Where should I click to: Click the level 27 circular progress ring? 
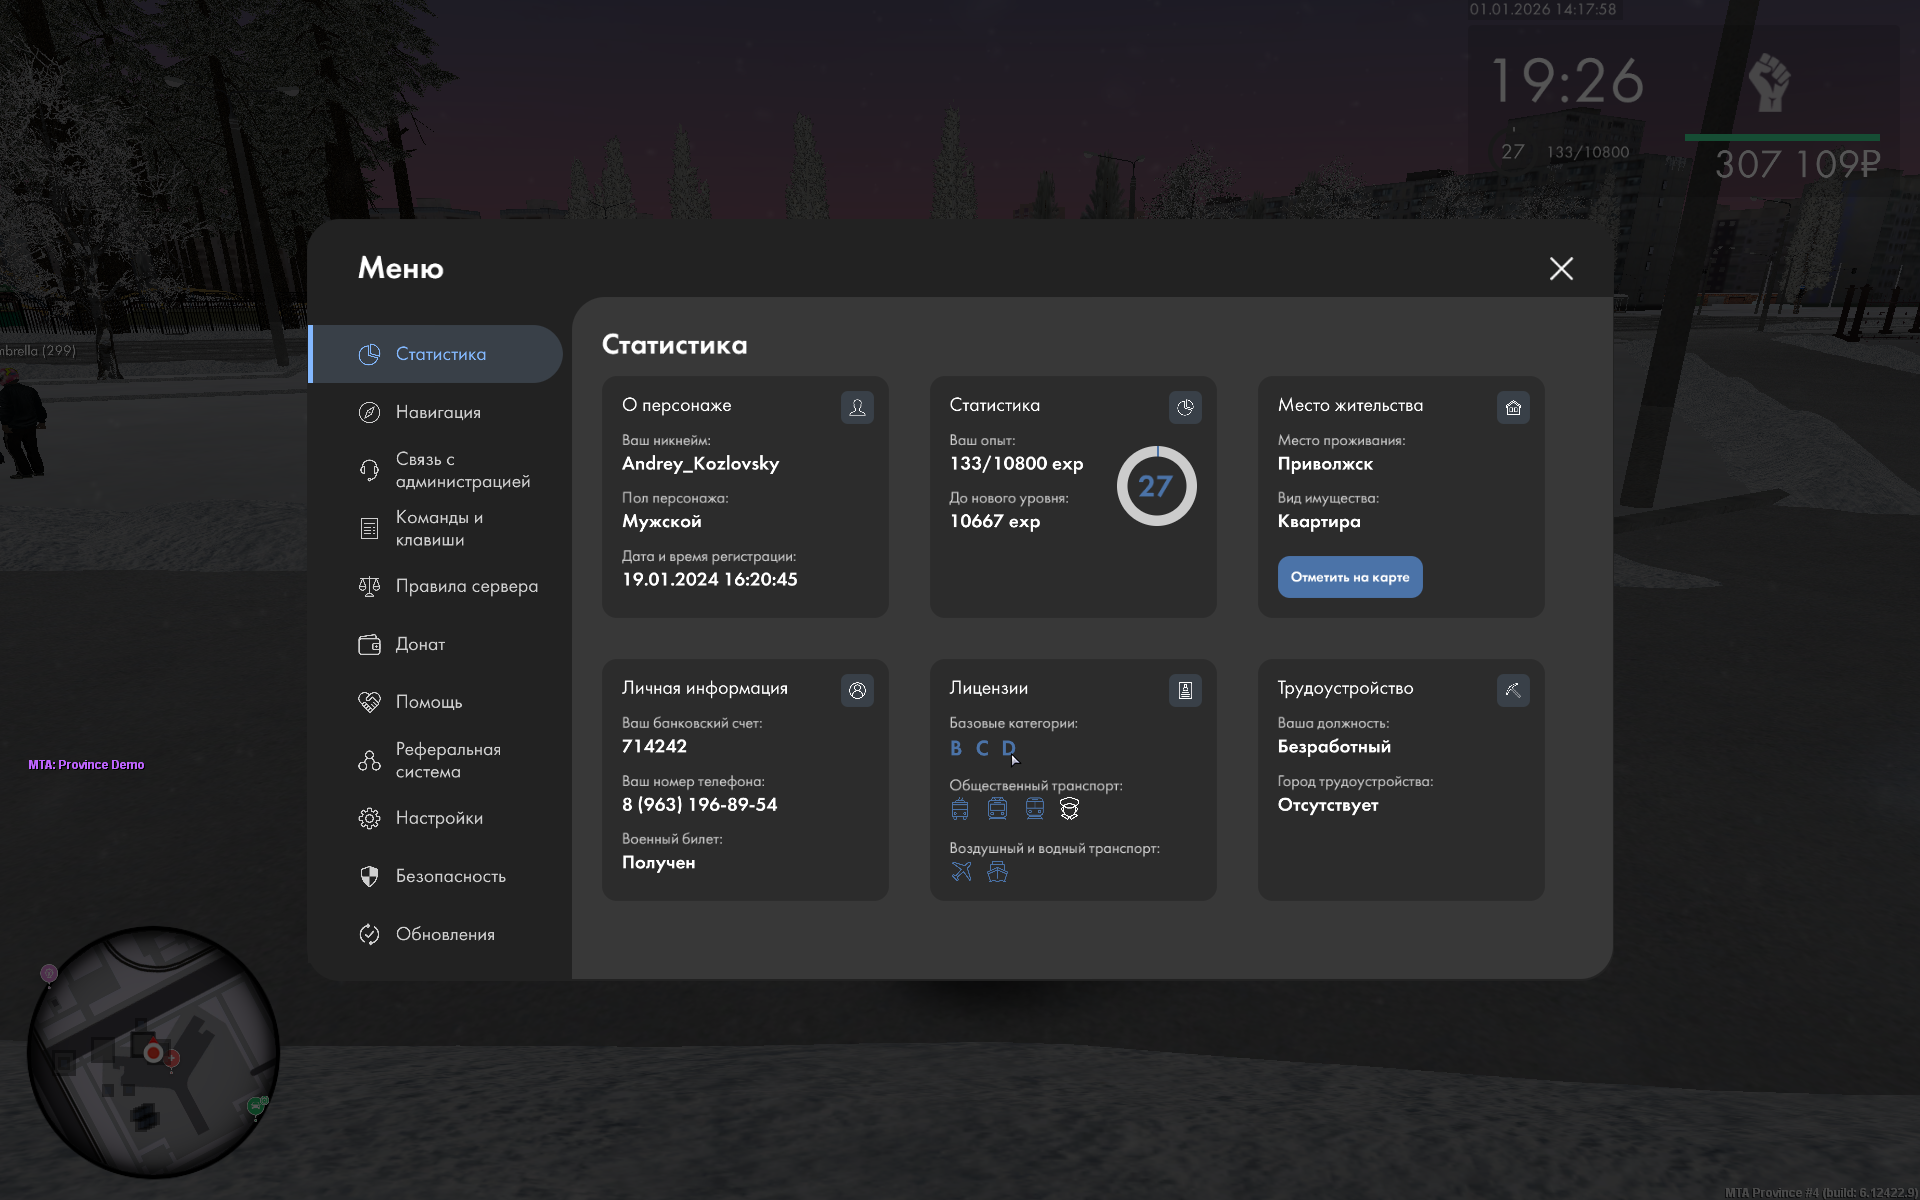point(1156,486)
